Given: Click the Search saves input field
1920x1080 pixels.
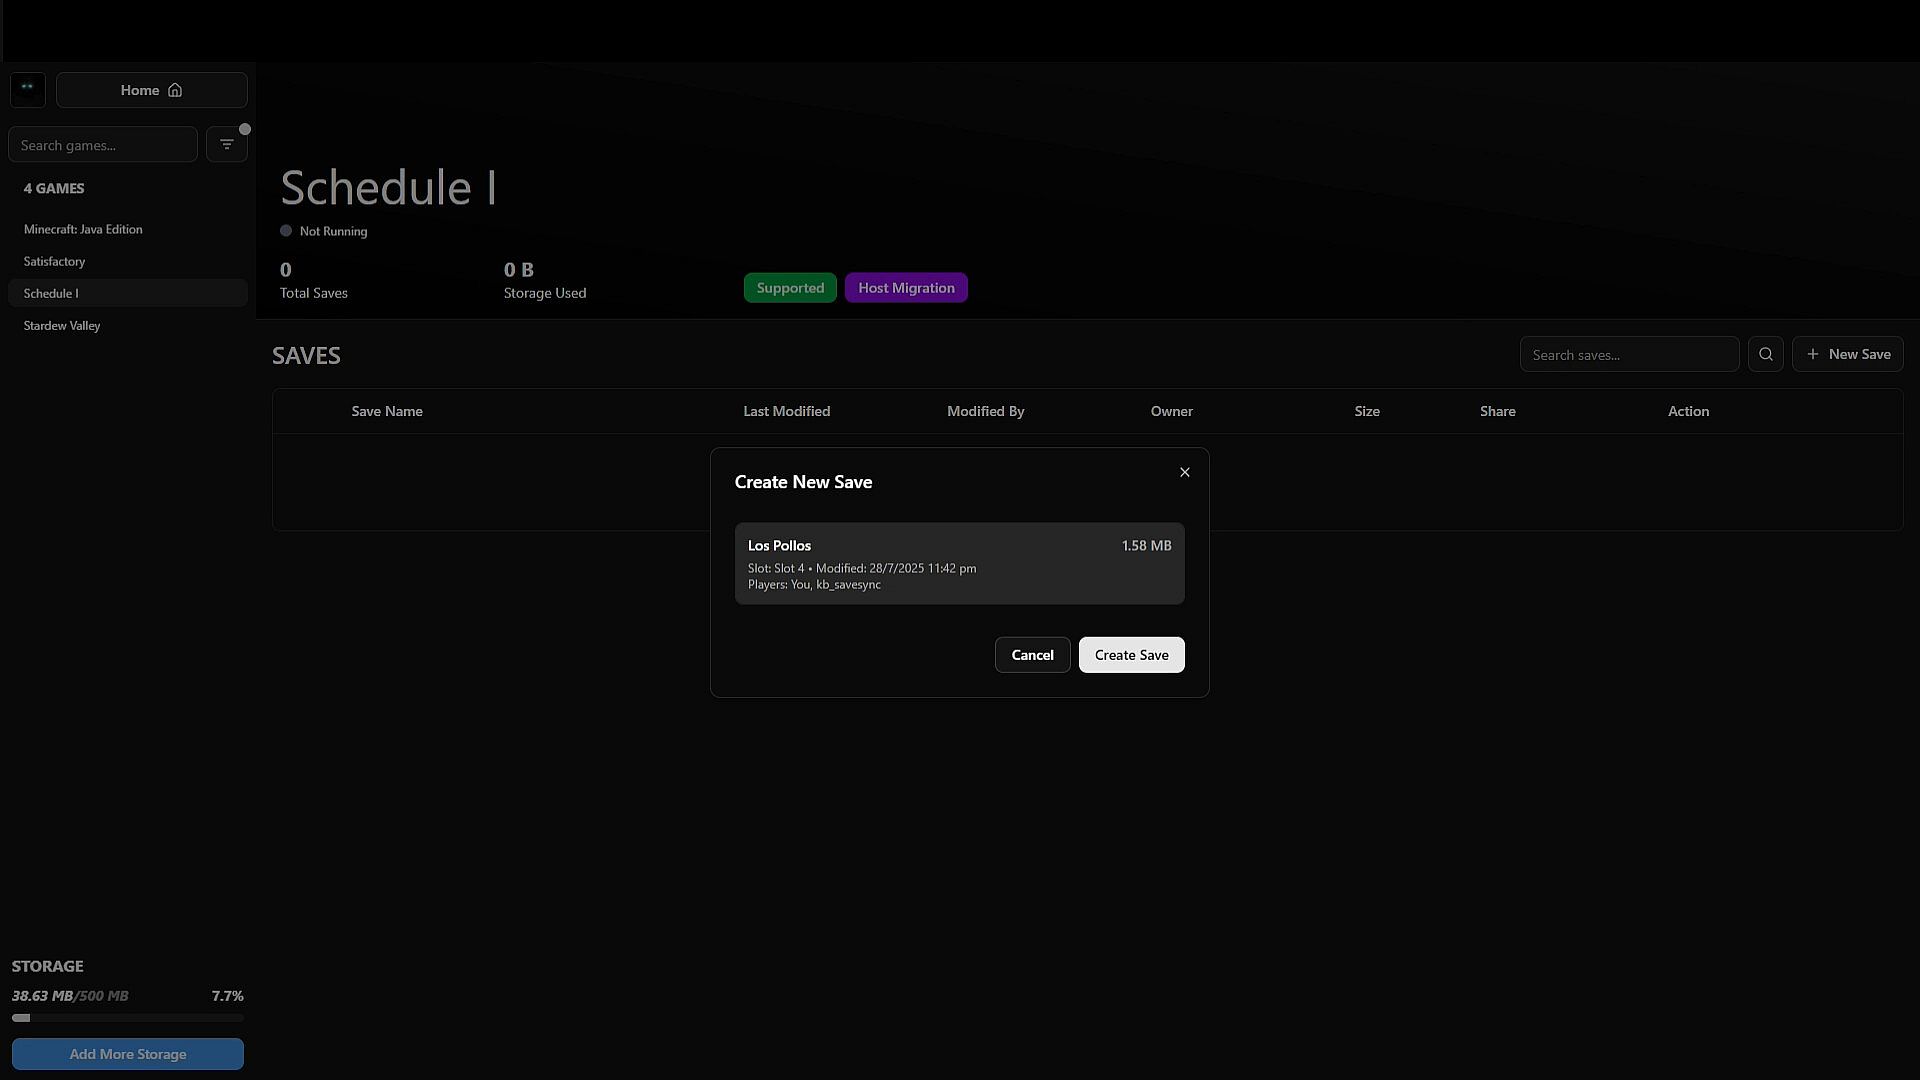Looking at the screenshot, I should tap(1629, 355).
